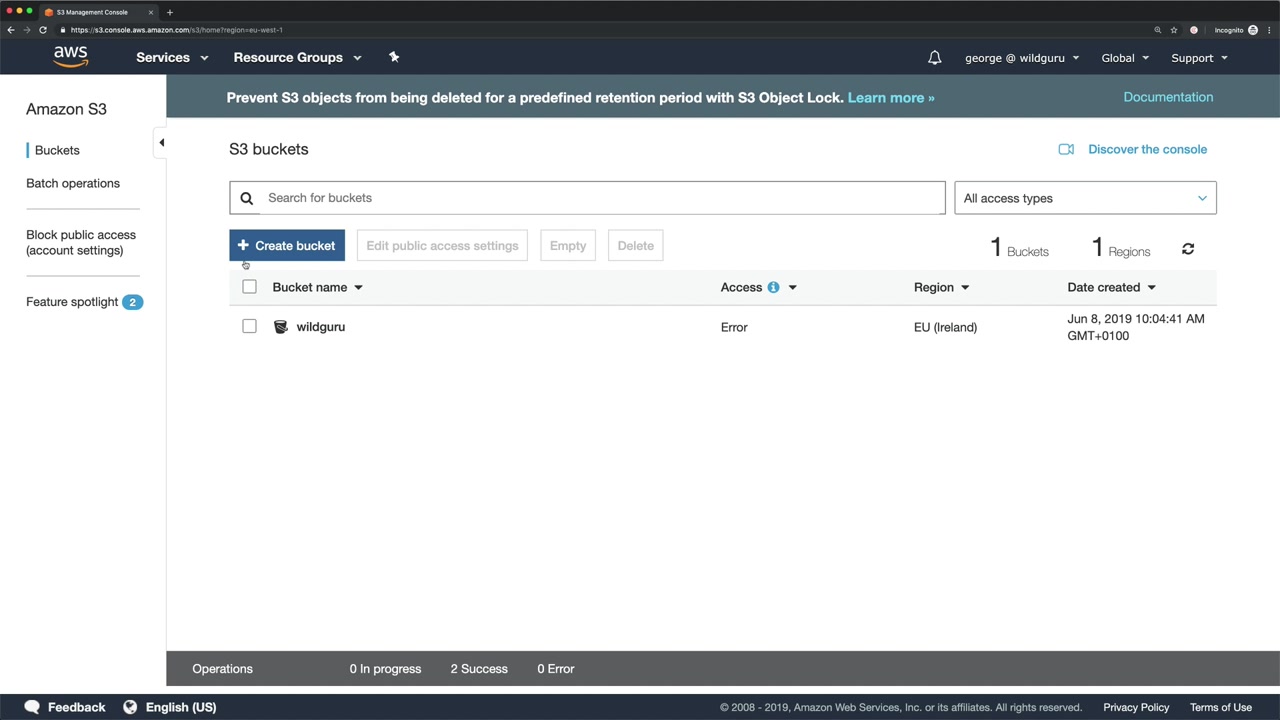Image resolution: width=1280 pixels, height=720 pixels.
Task: Click the Feedback speech bubble icon
Action: (32, 707)
